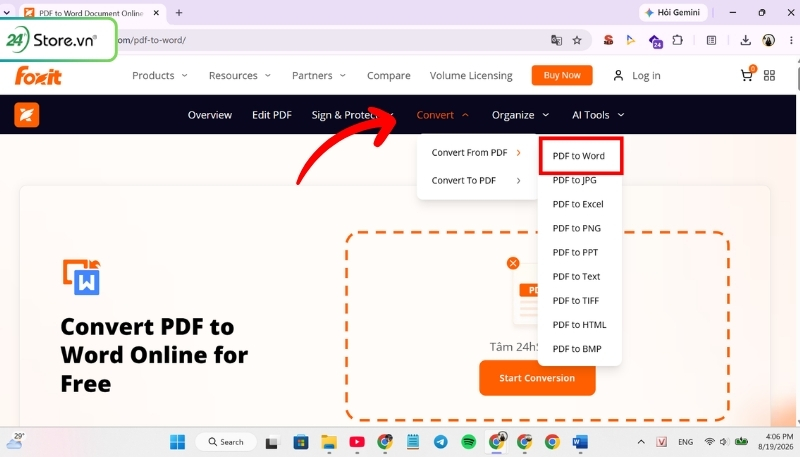Click the purple extension with 24 badge
This screenshot has width=800, height=457.
[655, 41]
